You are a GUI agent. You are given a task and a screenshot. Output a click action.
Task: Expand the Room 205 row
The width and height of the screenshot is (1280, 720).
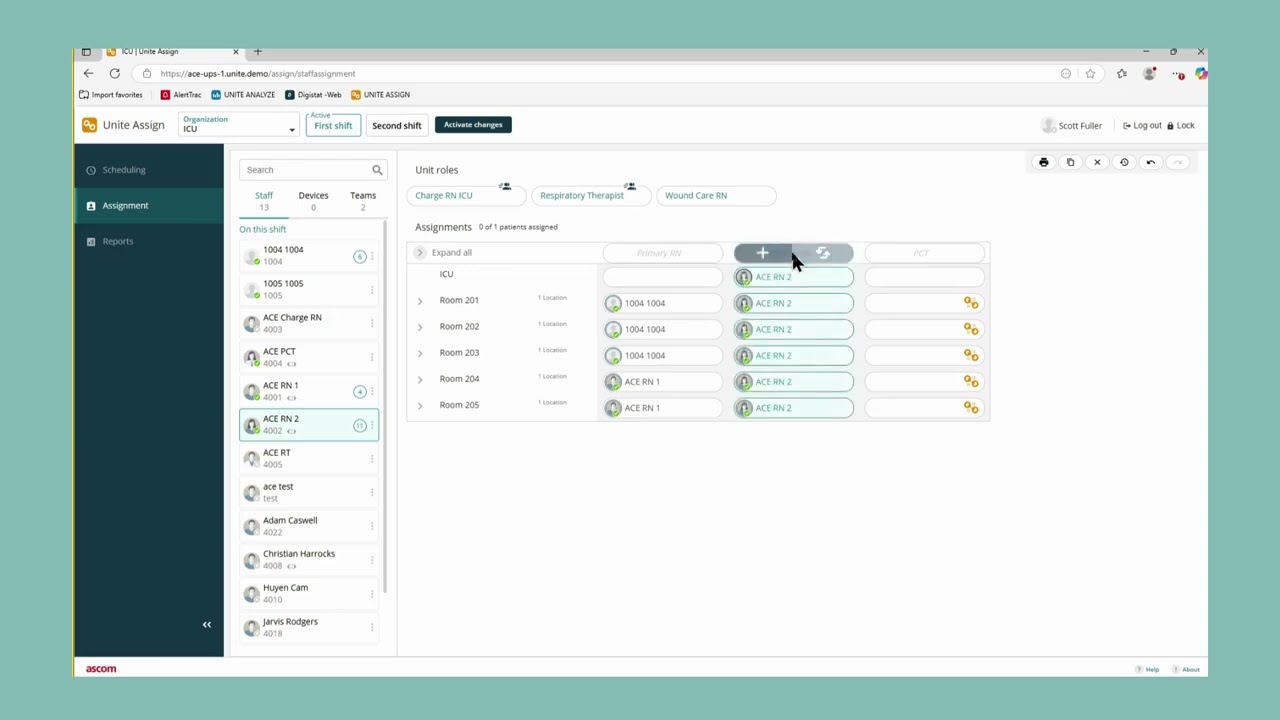tap(420, 405)
